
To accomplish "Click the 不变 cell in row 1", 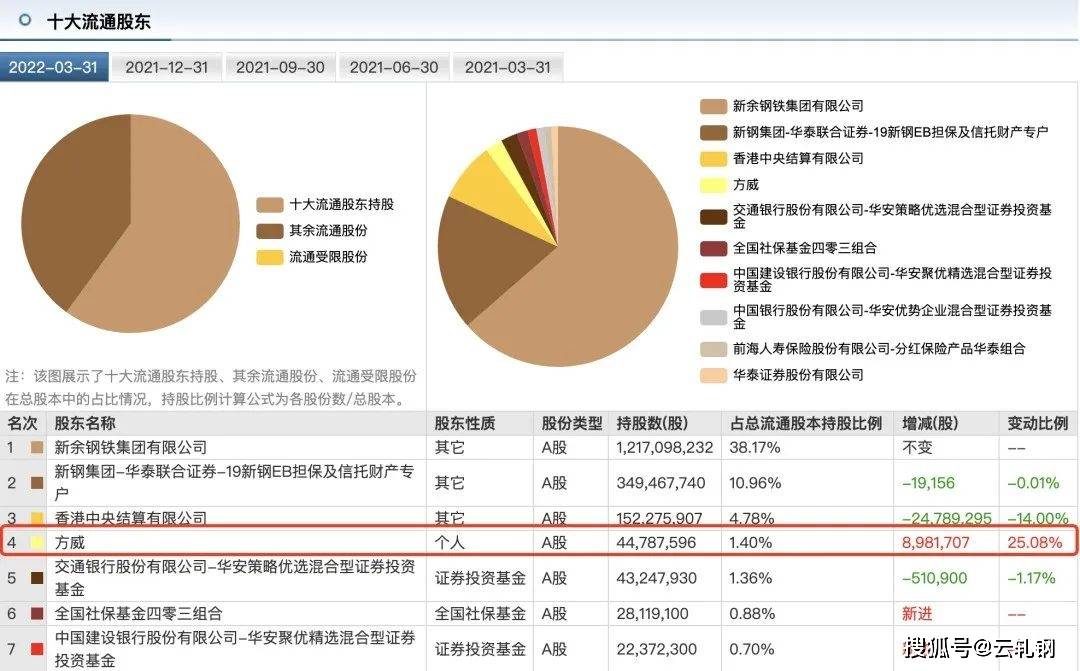I will click(x=917, y=448).
